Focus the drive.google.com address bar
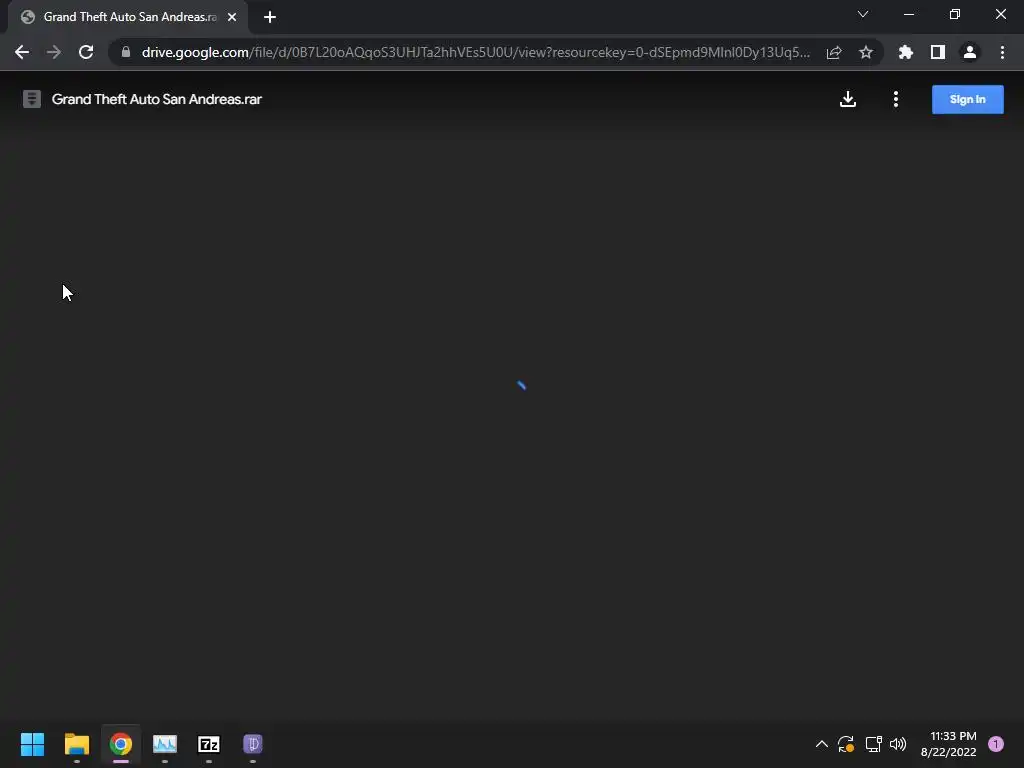The image size is (1024, 768). [475, 52]
